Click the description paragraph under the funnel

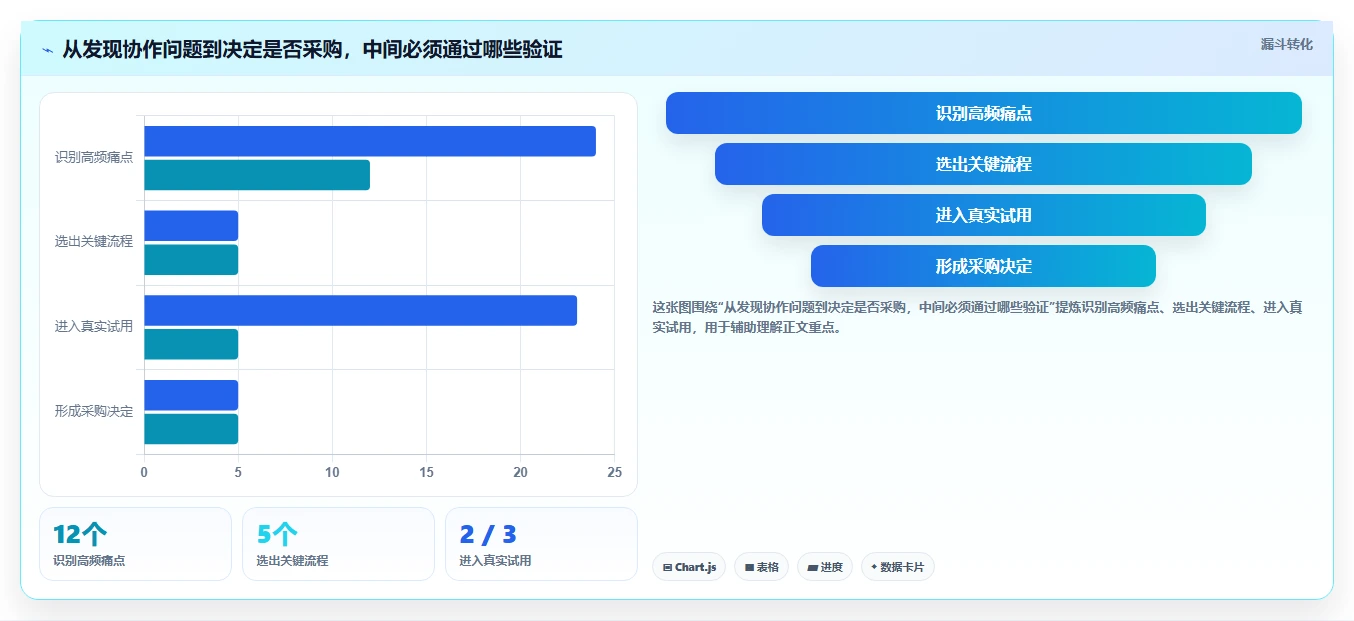point(977,317)
